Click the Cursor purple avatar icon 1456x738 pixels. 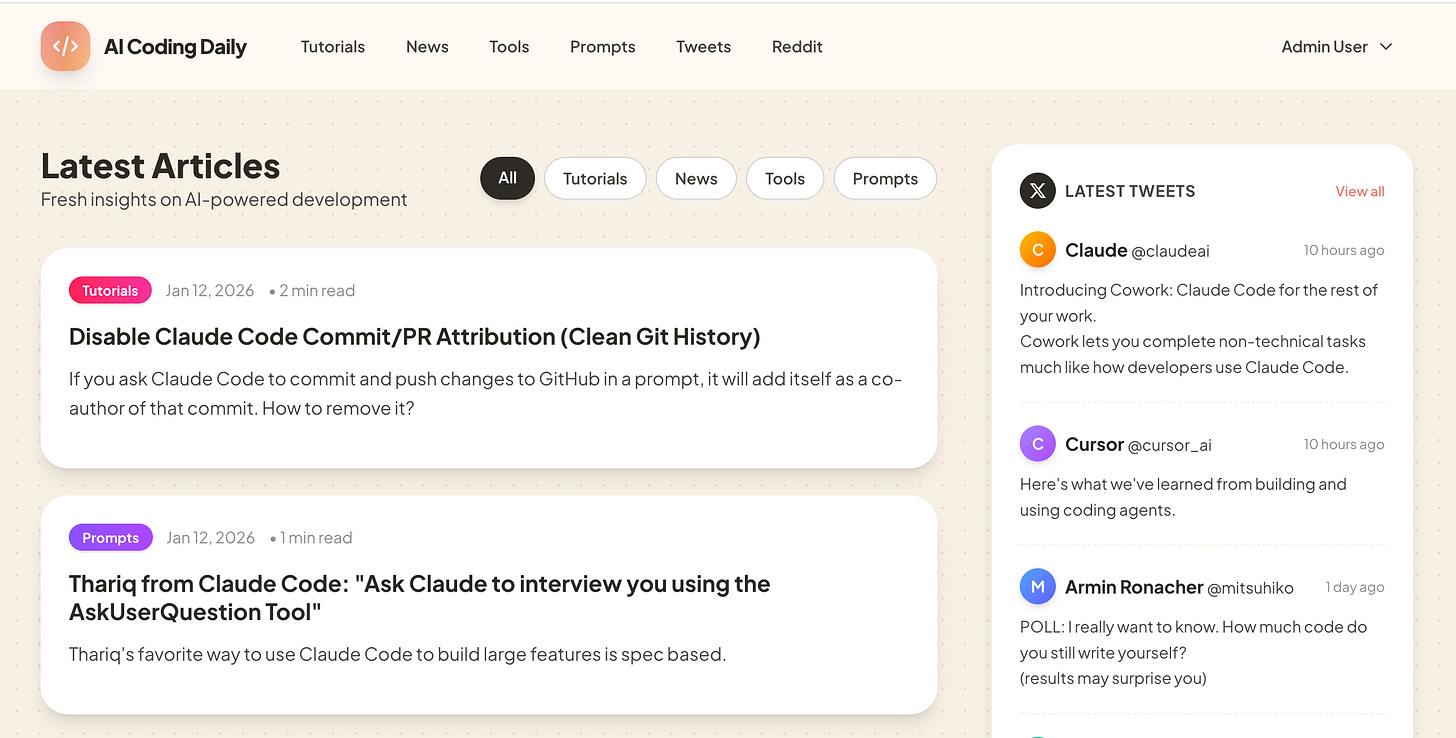(x=1037, y=444)
